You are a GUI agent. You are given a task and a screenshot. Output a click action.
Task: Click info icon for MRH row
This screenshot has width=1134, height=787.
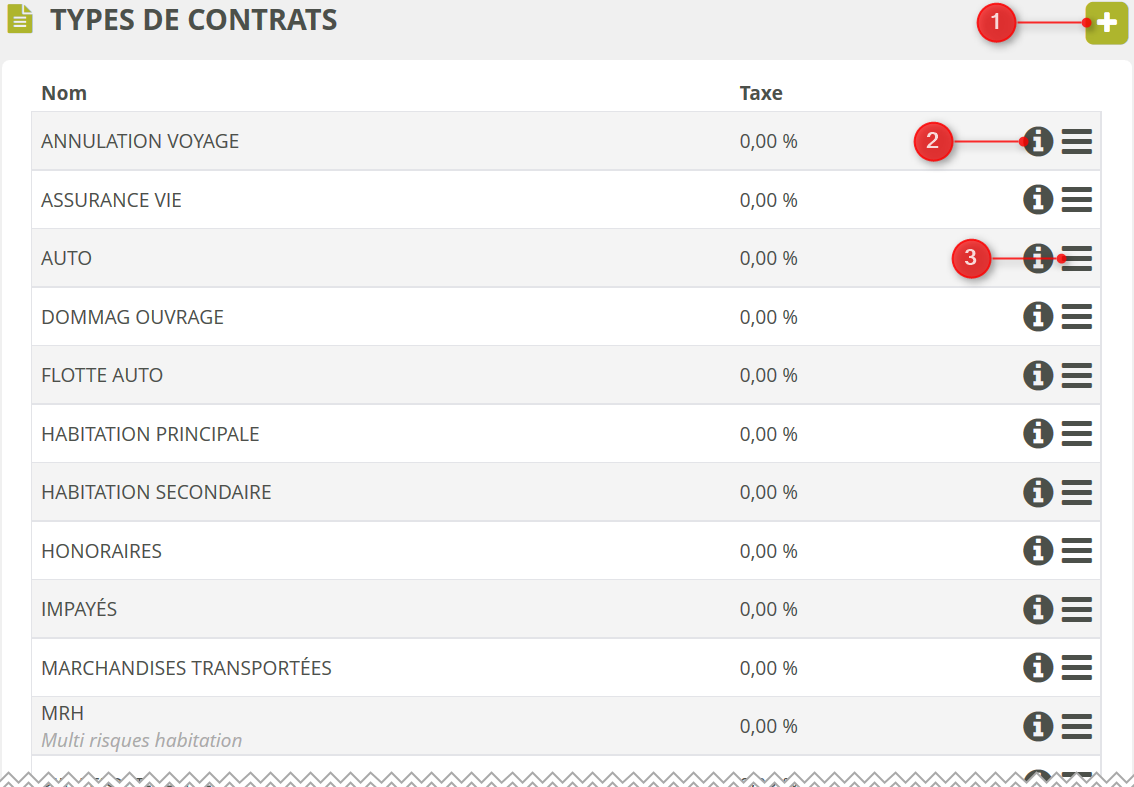[x=1038, y=726]
